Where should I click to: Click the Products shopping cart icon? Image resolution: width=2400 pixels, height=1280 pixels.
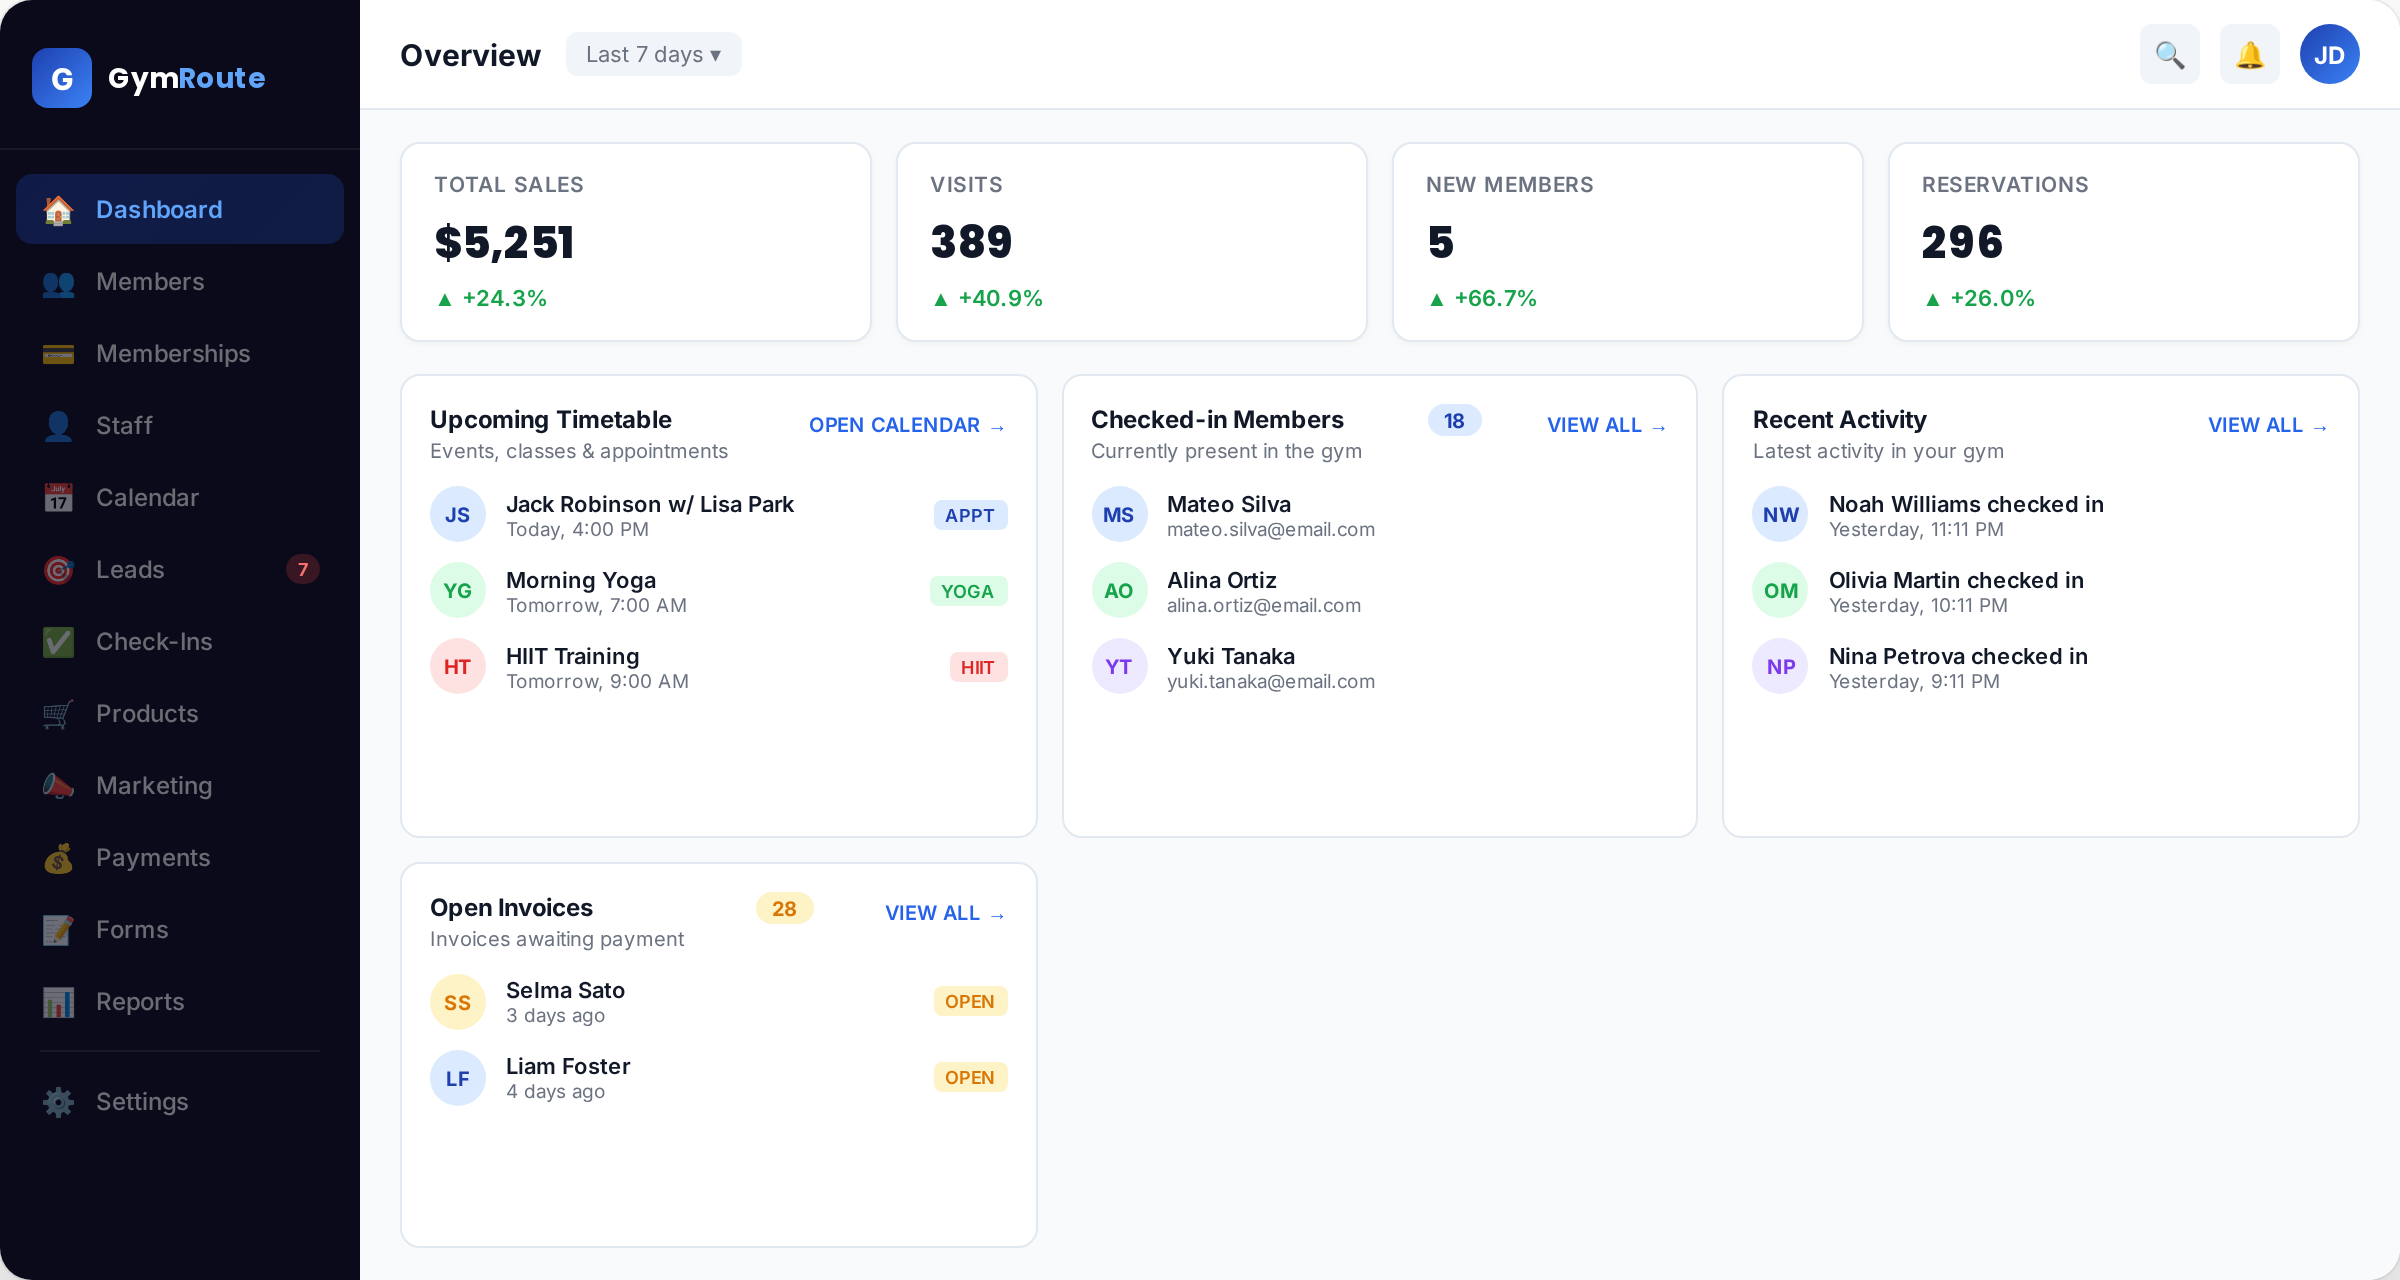pyautogui.click(x=58, y=714)
